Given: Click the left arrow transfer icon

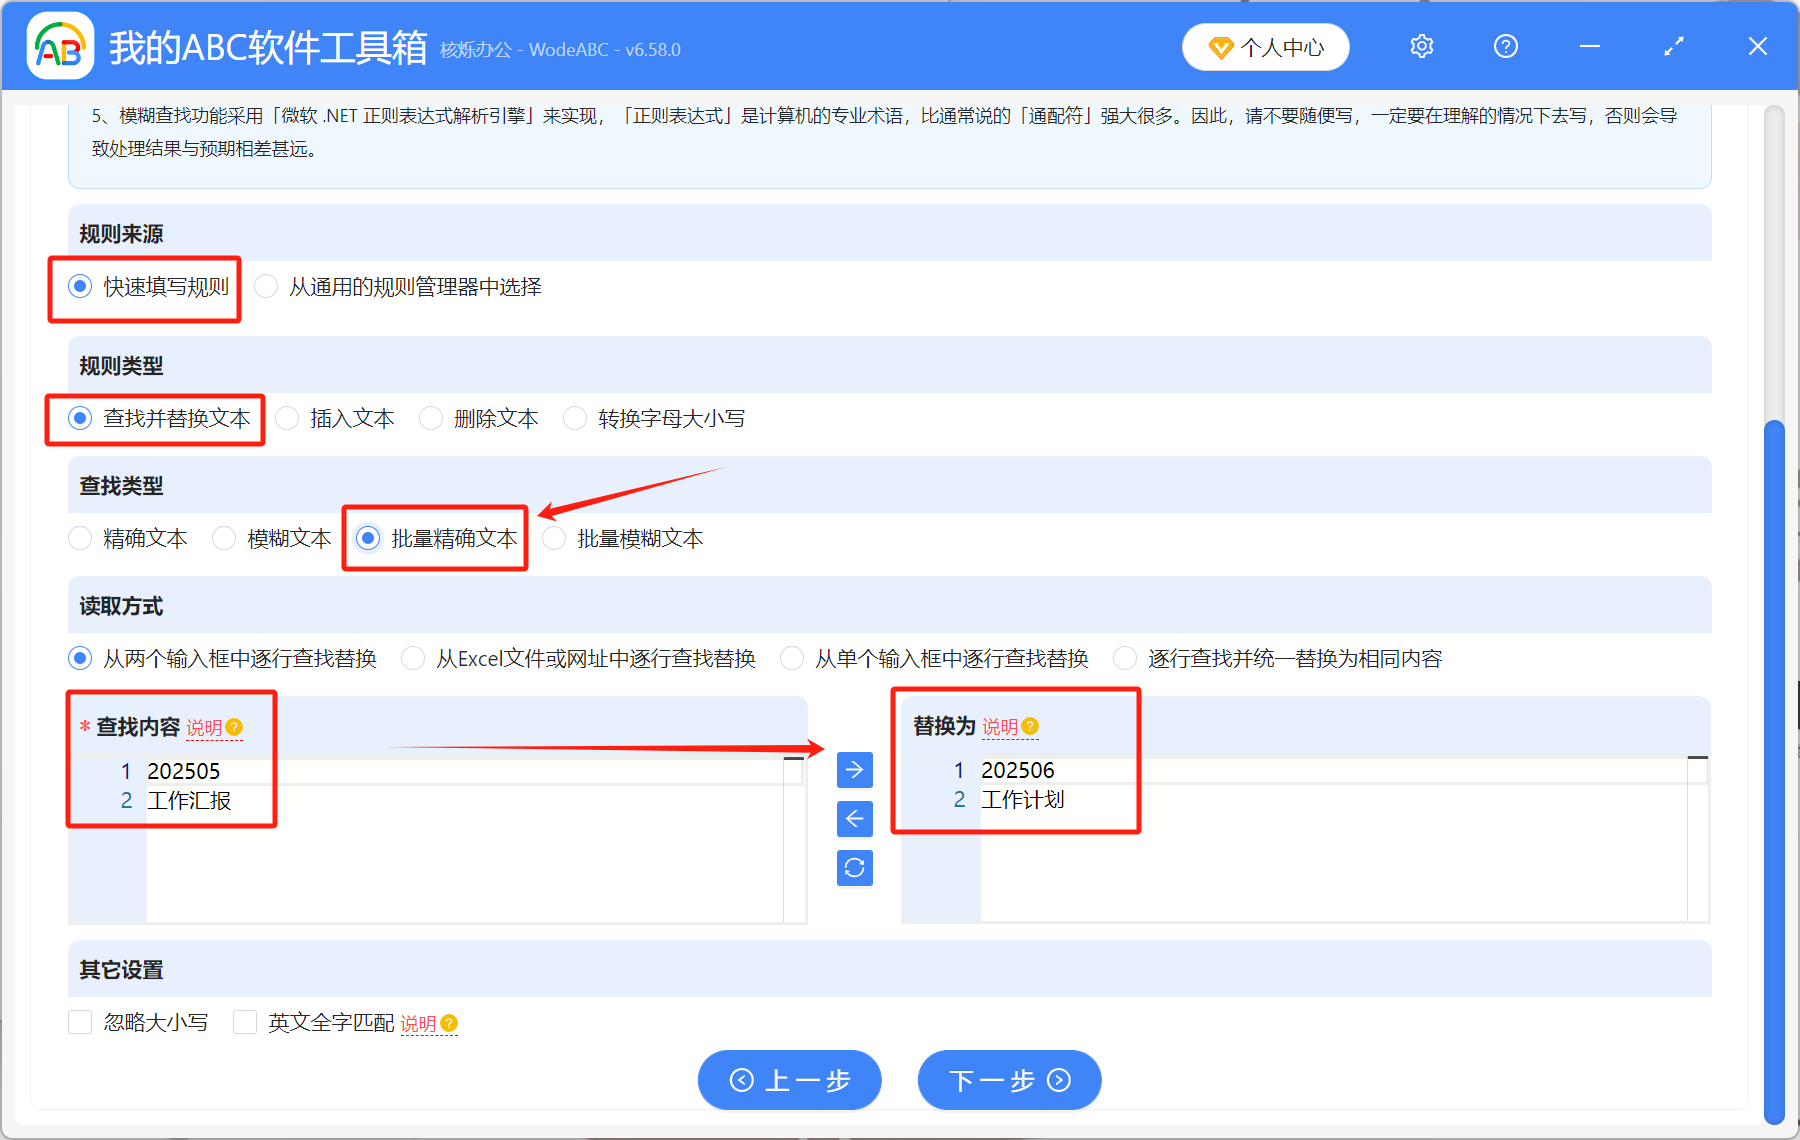Looking at the screenshot, I should (854, 819).
